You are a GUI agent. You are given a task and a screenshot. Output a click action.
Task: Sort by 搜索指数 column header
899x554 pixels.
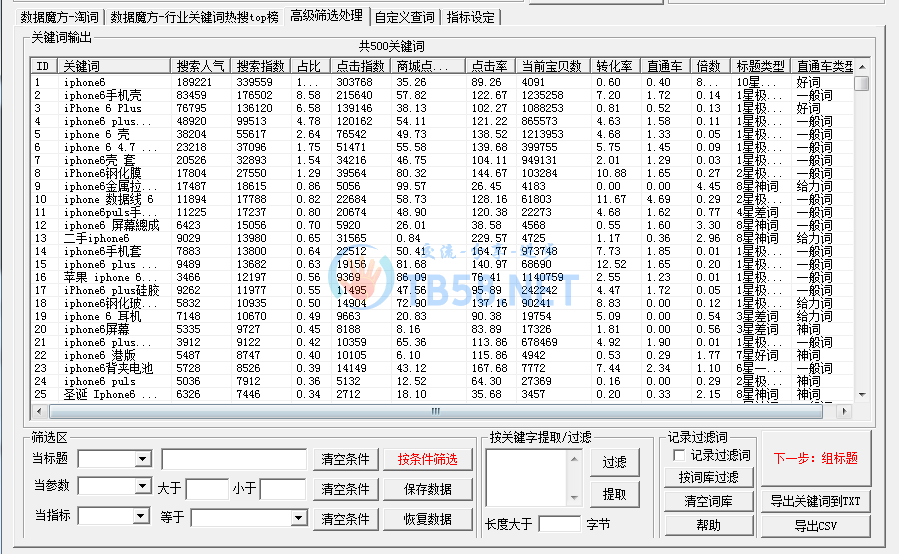pyautogui.click(x=260, y=66)
